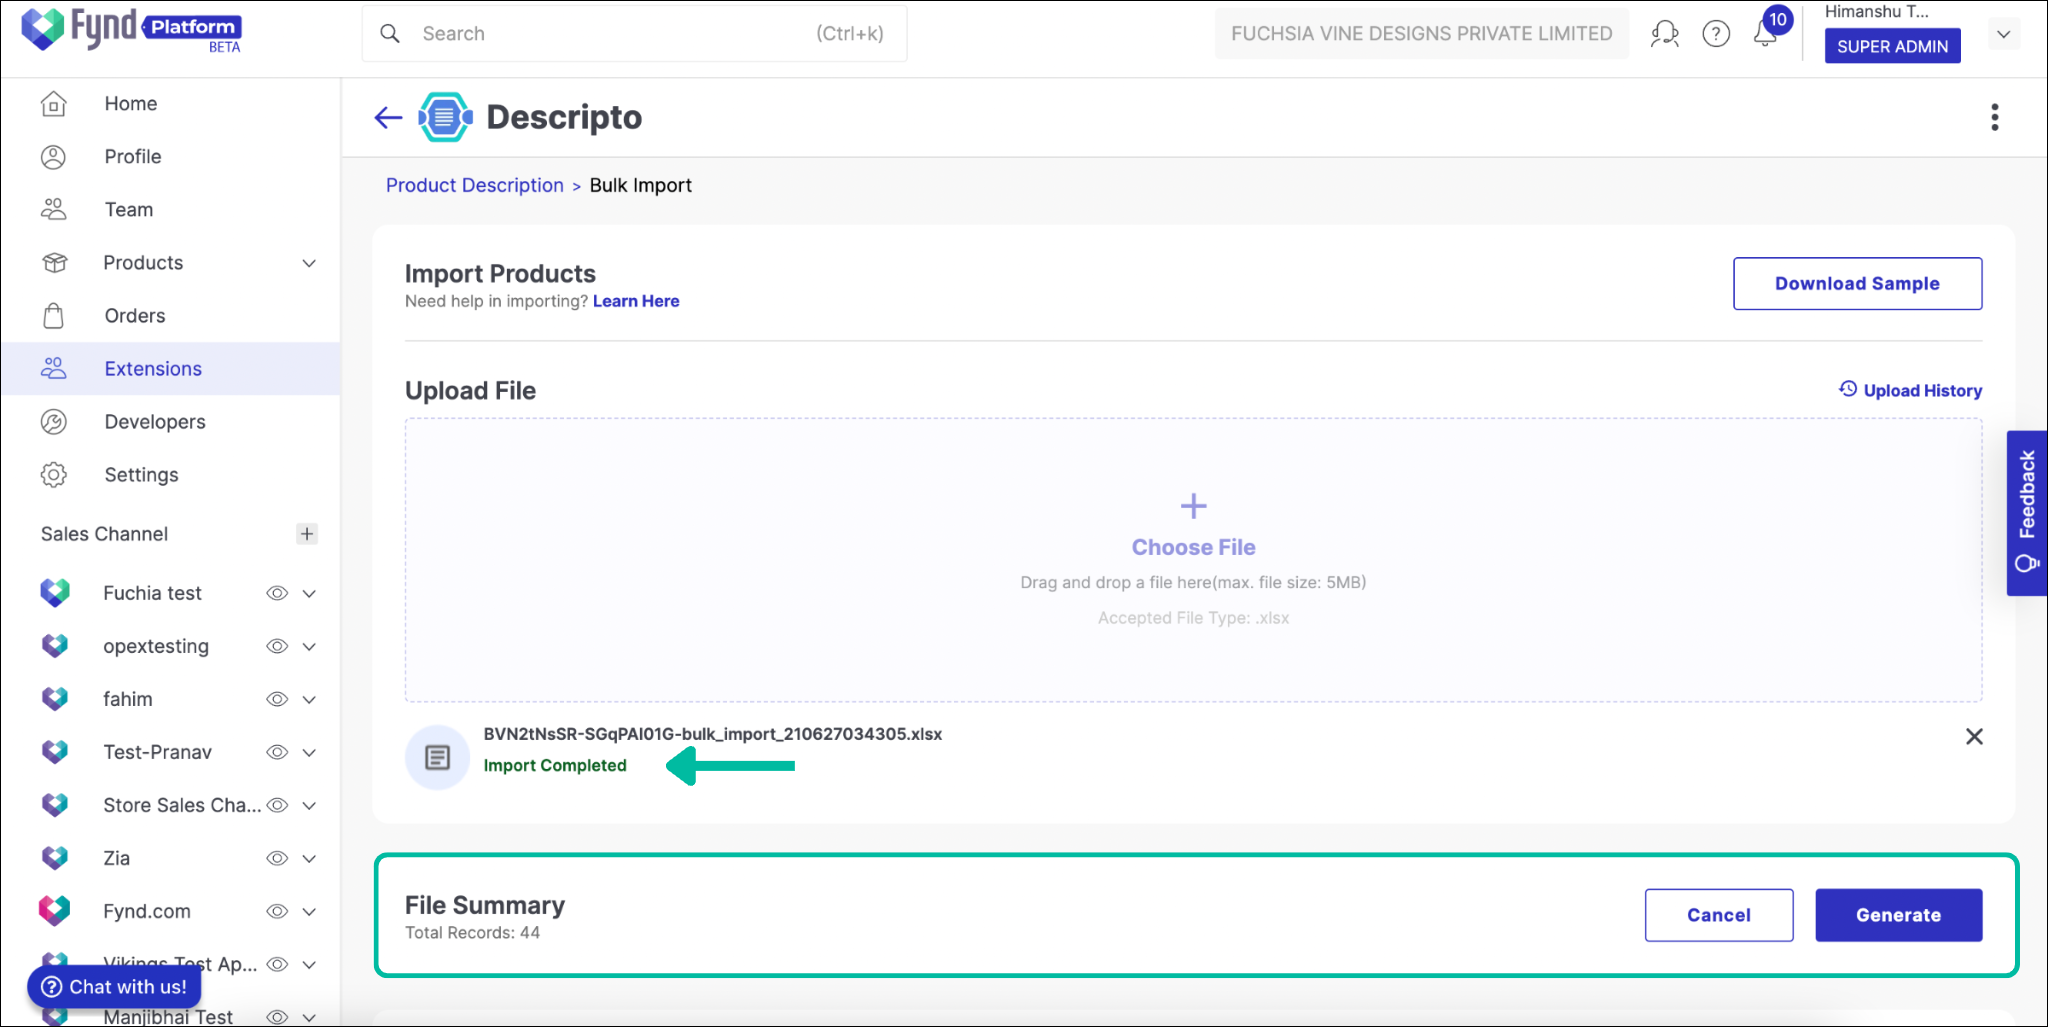Remove the uploaded bulk import file
2048x1027 pixels.
pyautogui.click(x=1974, y=737)
